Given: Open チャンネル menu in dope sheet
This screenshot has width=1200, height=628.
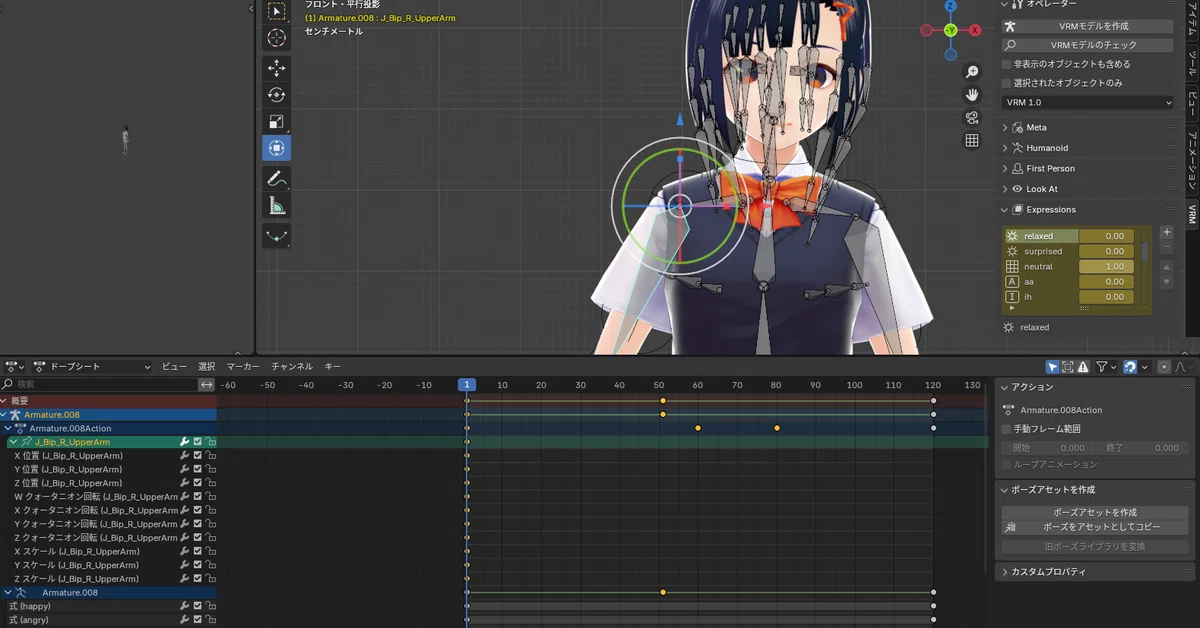Looking at the screenshot, I should click(x=292, y=367).
